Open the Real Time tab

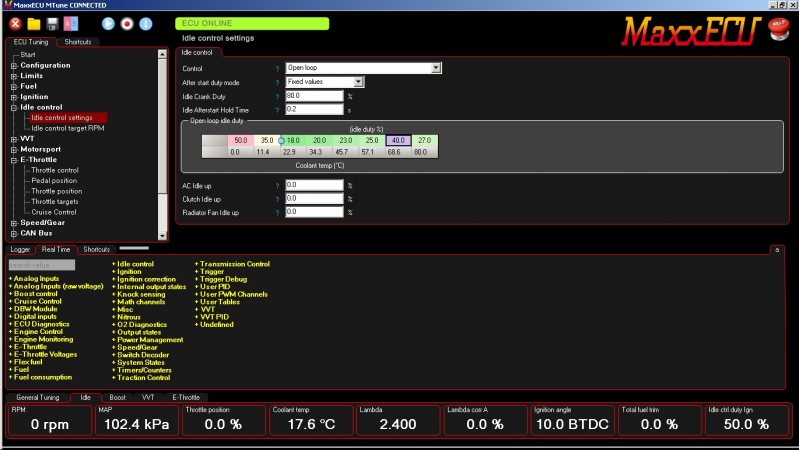pyautogui.click(x=56, y=249)
